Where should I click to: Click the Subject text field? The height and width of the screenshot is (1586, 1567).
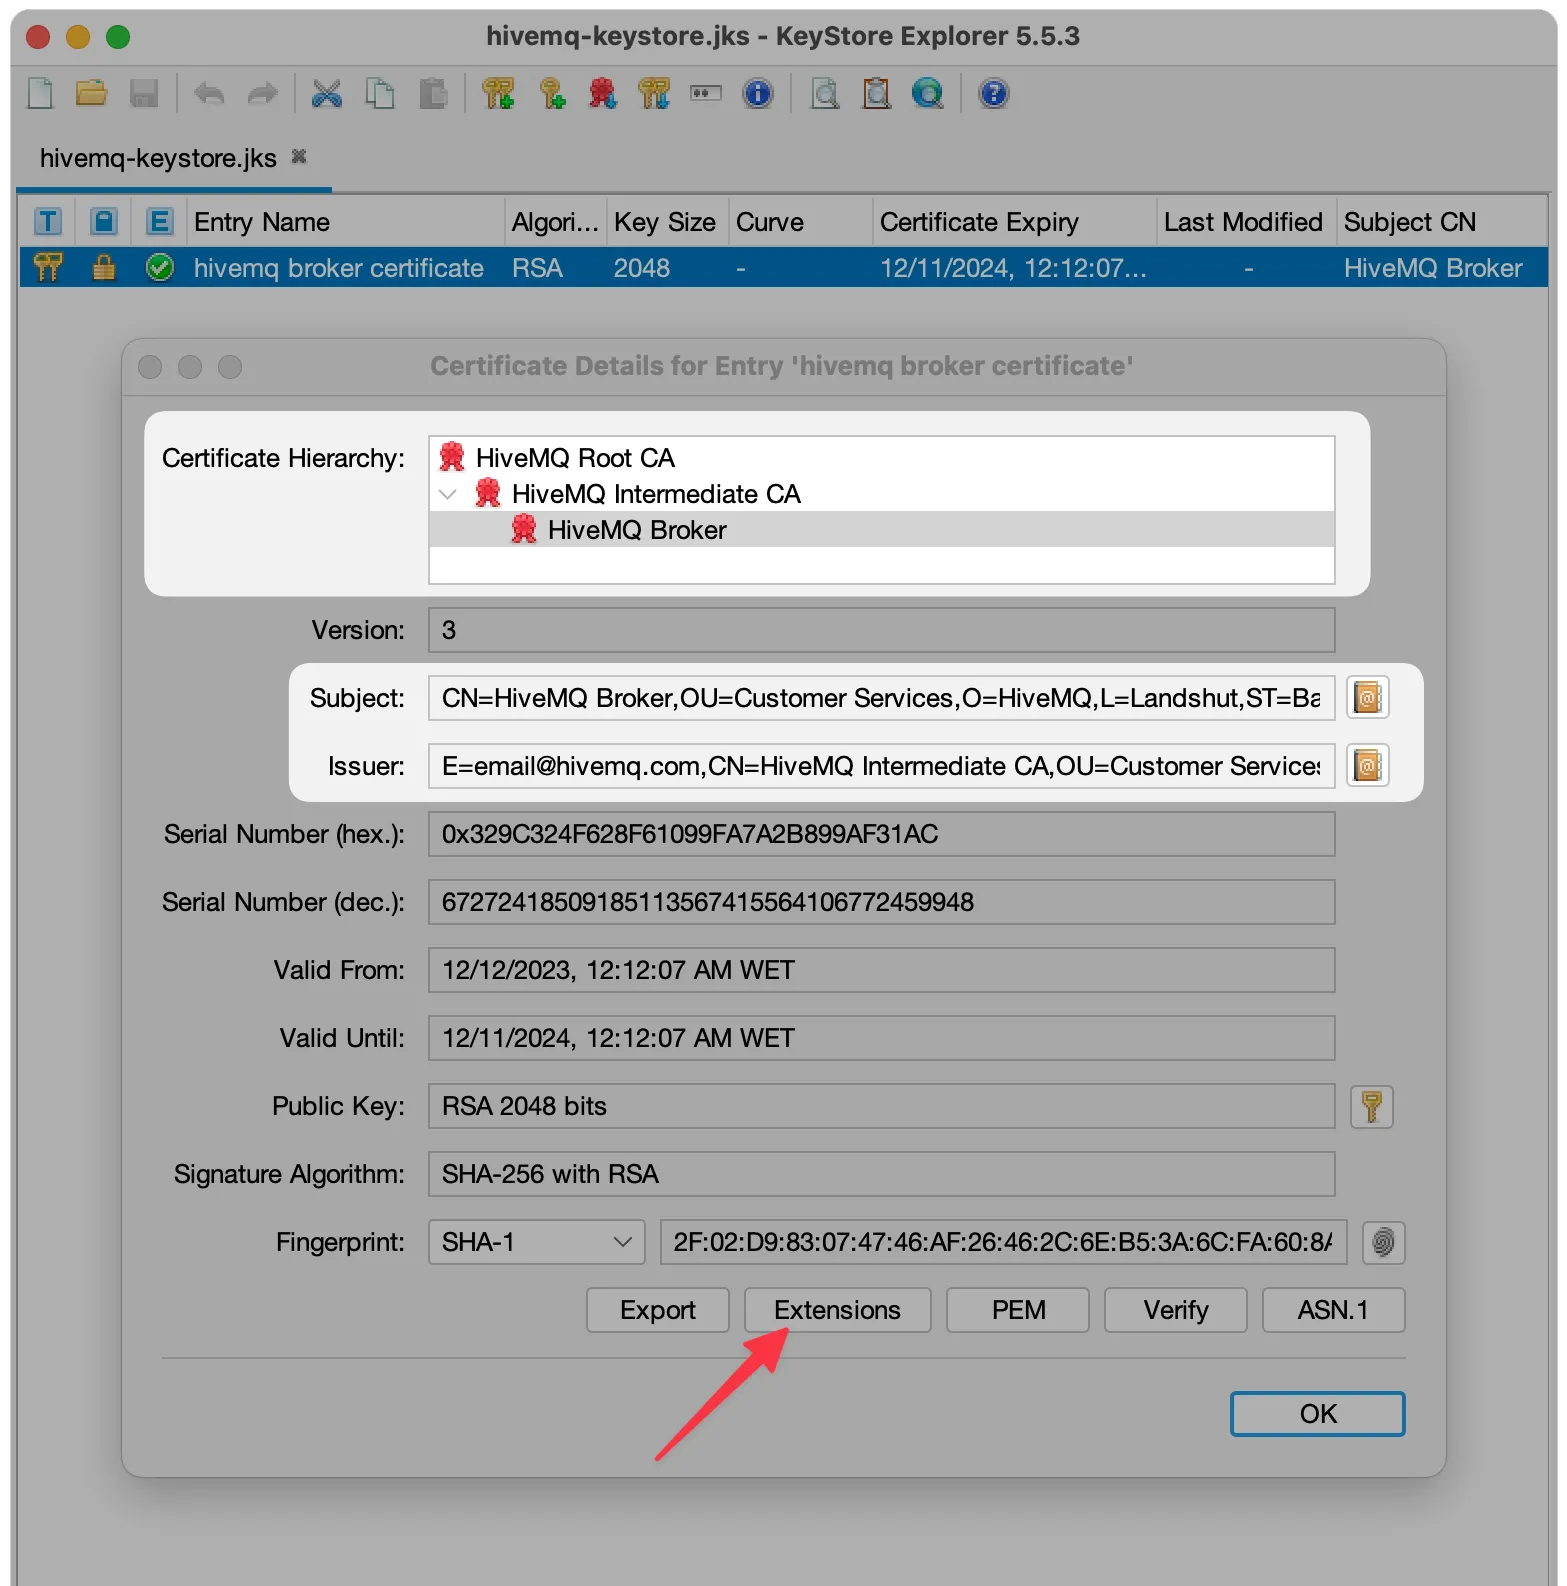(x=881, y=698)
